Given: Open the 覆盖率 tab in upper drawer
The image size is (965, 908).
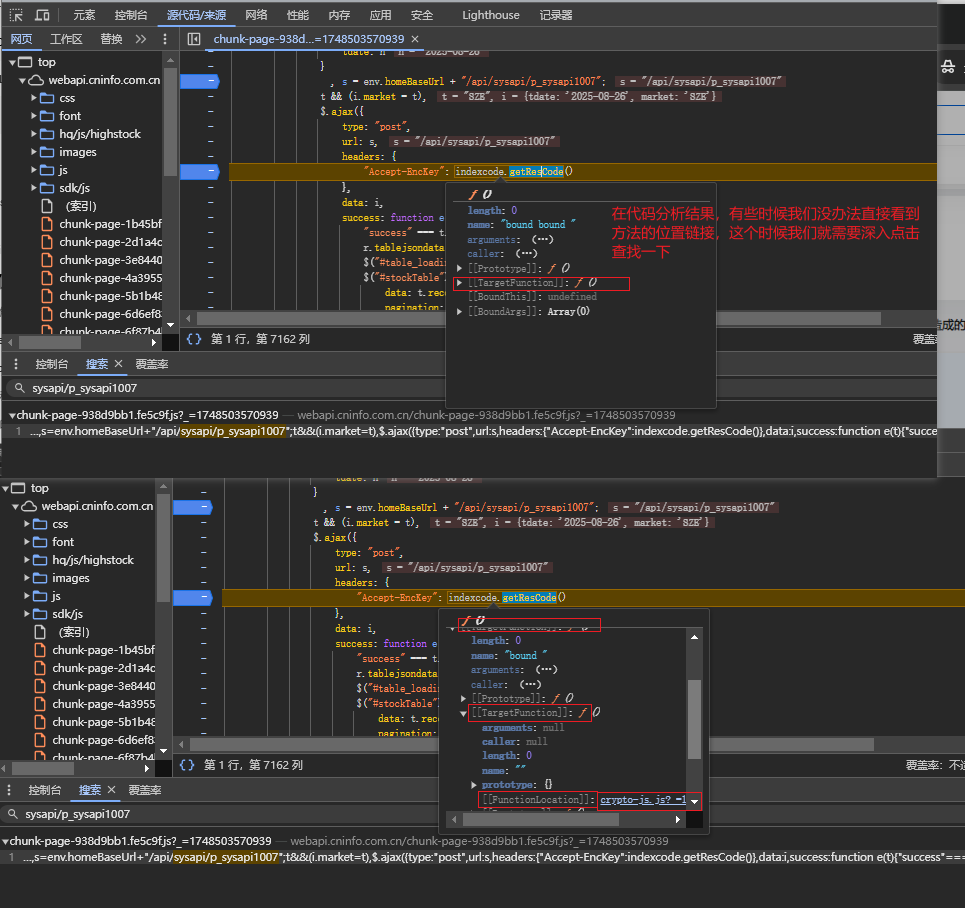Looking at the screenshot, I should (151, 364).
